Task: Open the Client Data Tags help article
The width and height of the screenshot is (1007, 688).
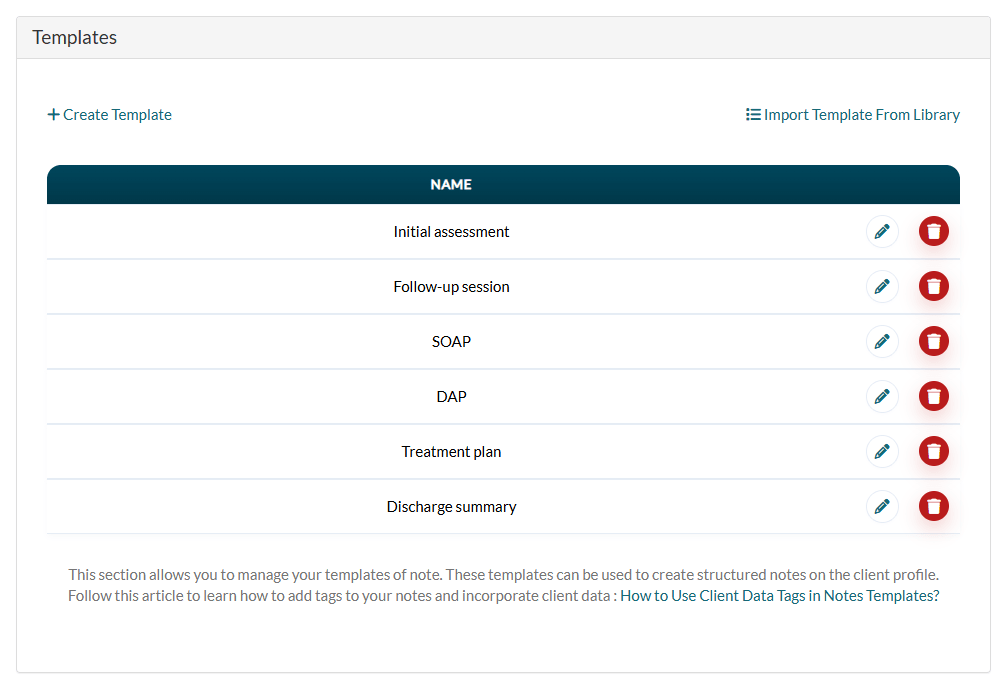Action: pyautogui.click(x=780, y=596)
